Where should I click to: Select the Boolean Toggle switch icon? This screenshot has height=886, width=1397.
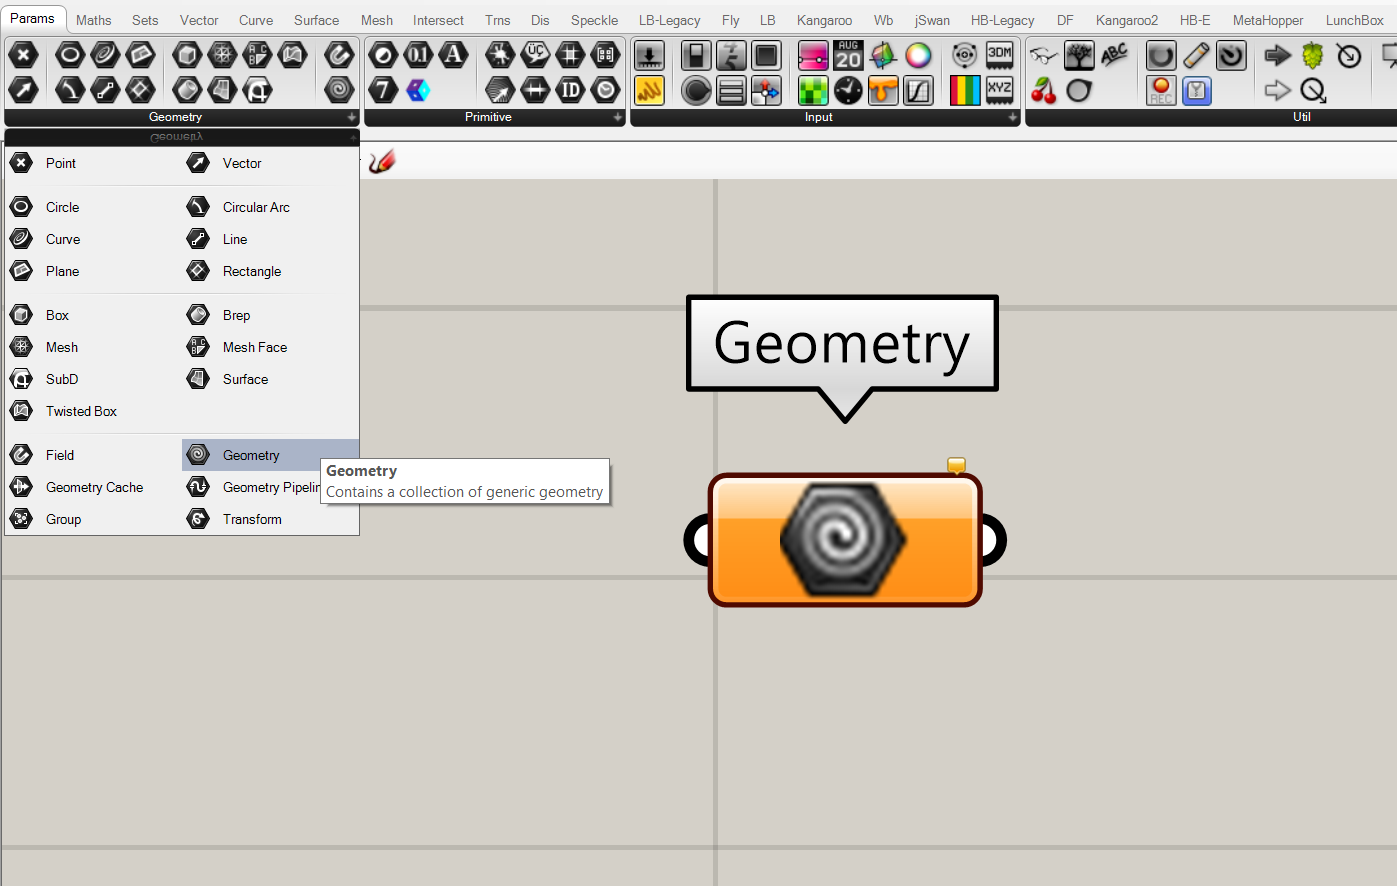696,55
